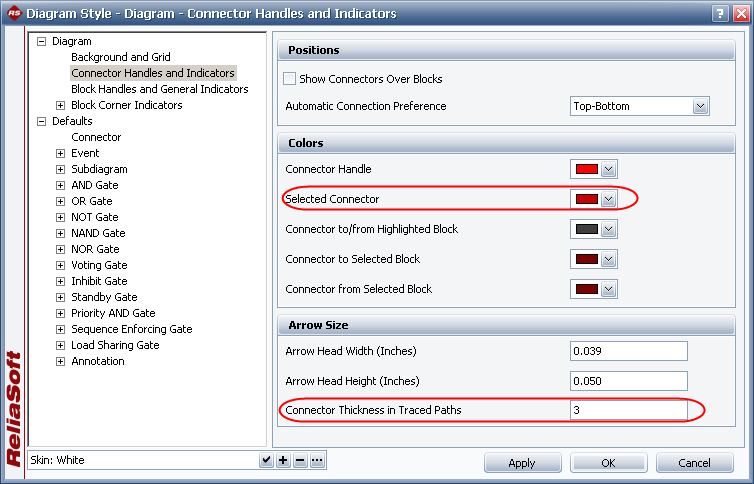The height and width of the screenshot is (484, 754).
Task: Click the ellipsis icon beside the skin field
Action: pos(317,460)
